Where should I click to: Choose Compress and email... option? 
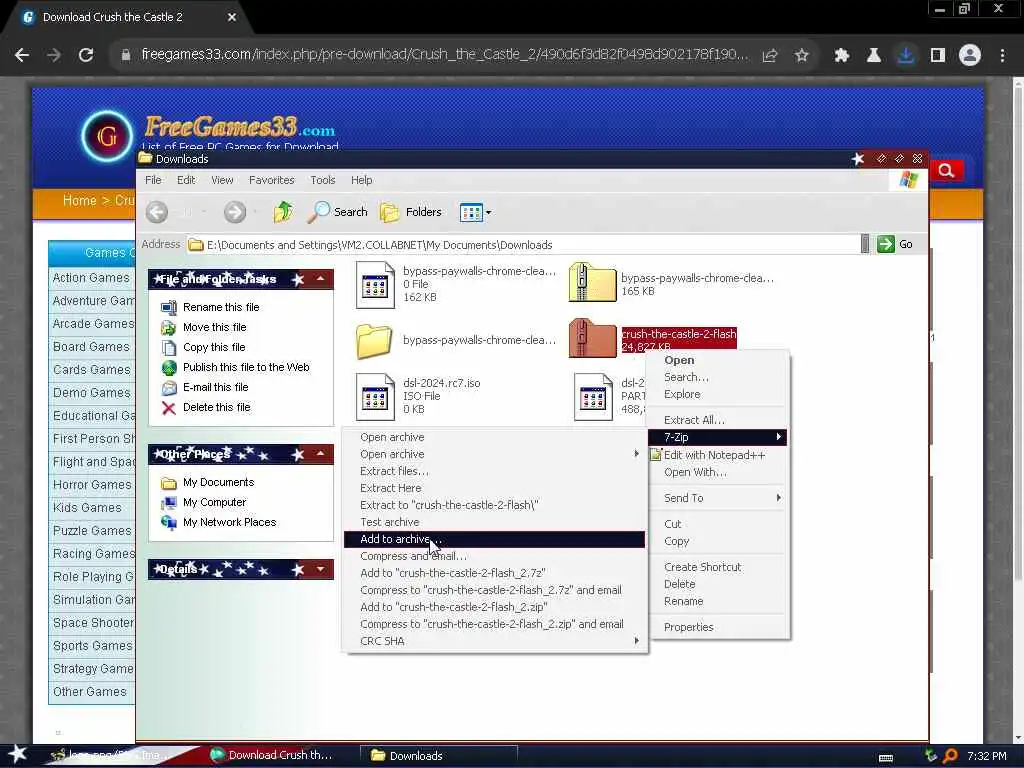[494, 556]
